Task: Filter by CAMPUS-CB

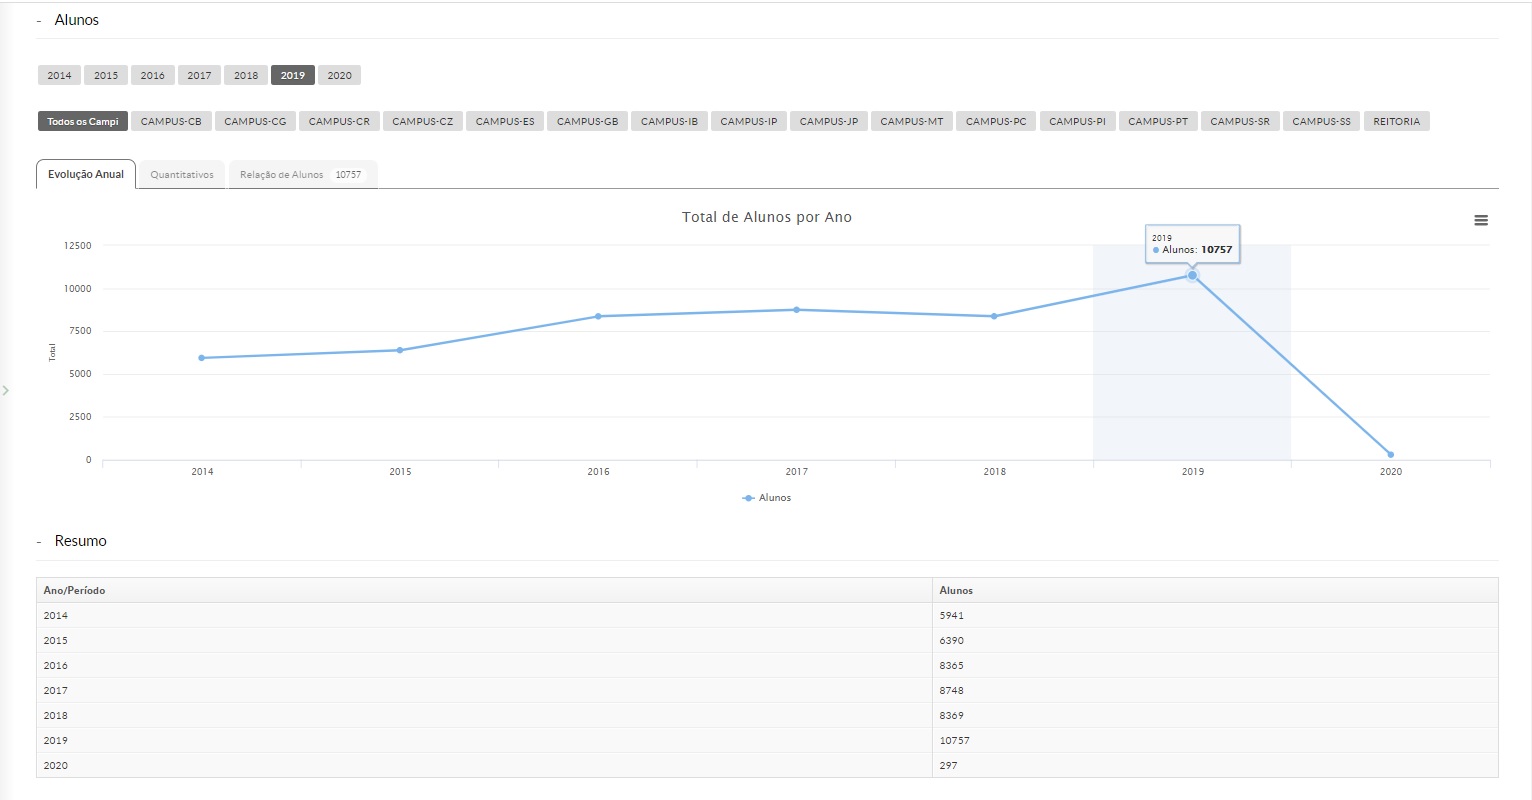Action: pos(171,122)
